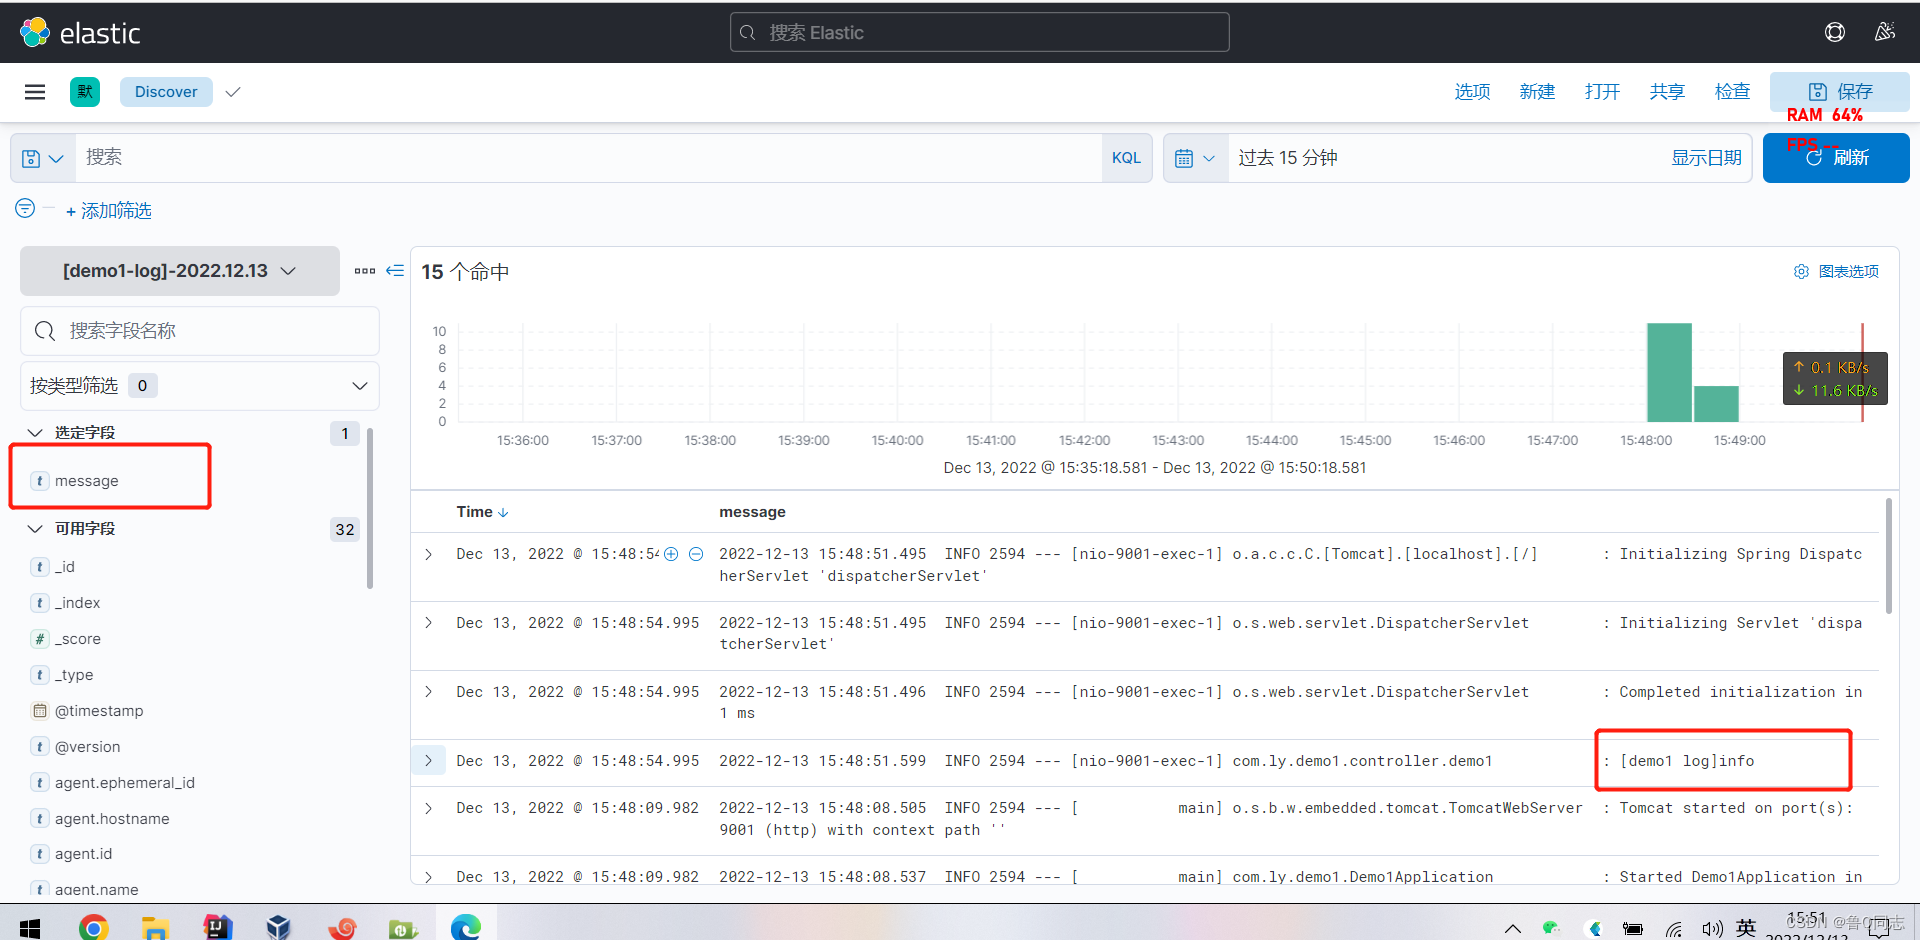Open the Discover breadcrumb dropdown chevron
1920x940 pixels.
[233, 92]
